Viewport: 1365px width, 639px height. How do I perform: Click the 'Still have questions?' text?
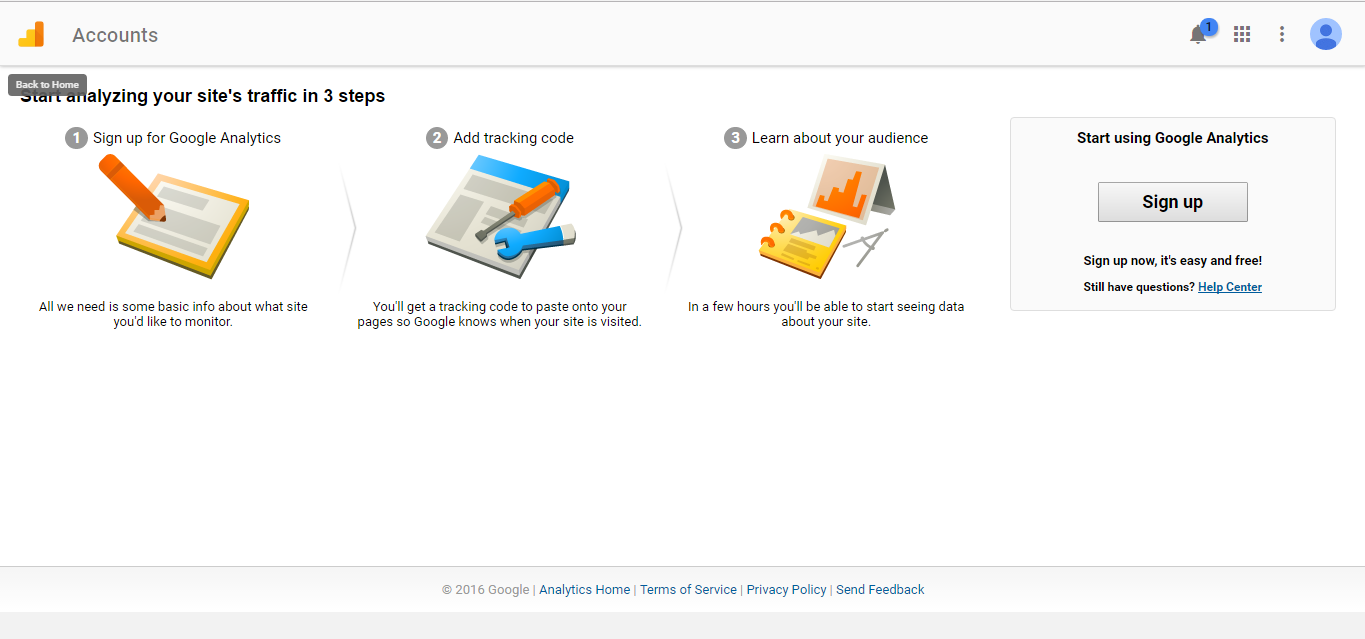[x=1139, y=287]
